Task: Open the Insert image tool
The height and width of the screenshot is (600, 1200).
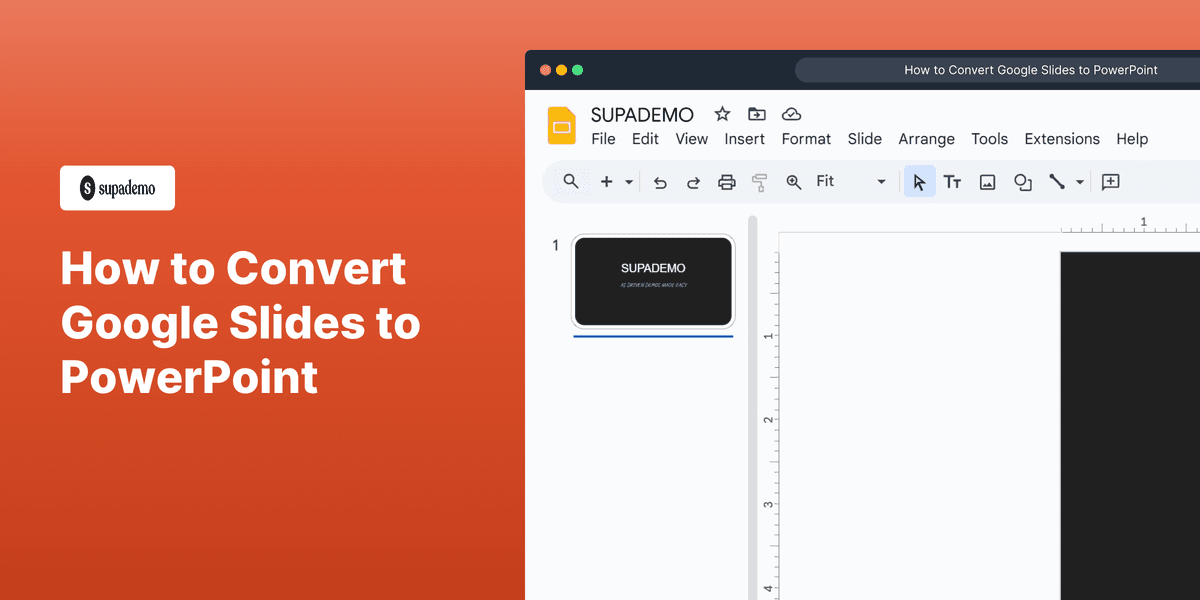Action: point(987,182)
